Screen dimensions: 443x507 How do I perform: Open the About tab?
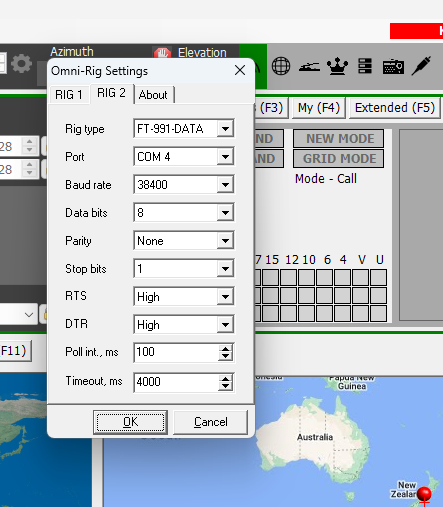point(153,95)
